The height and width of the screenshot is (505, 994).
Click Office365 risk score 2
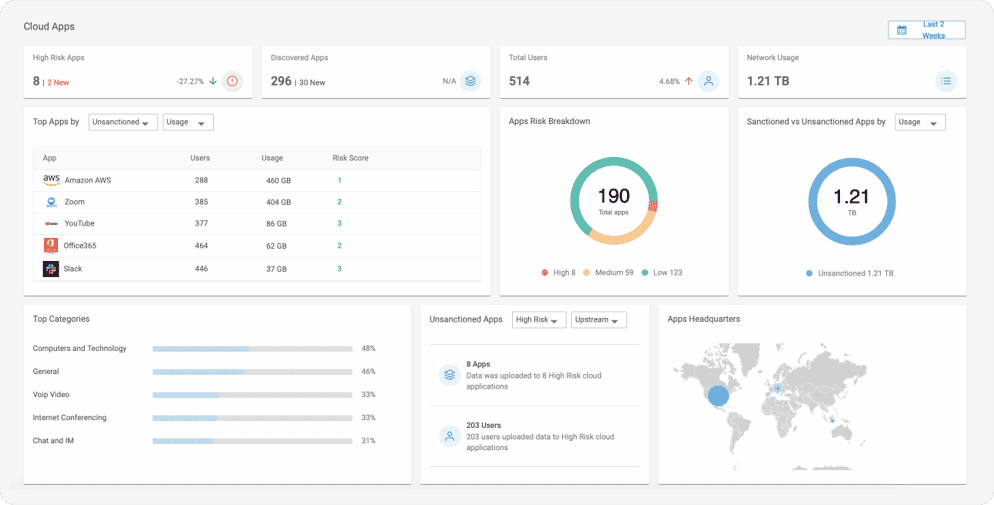339,245
